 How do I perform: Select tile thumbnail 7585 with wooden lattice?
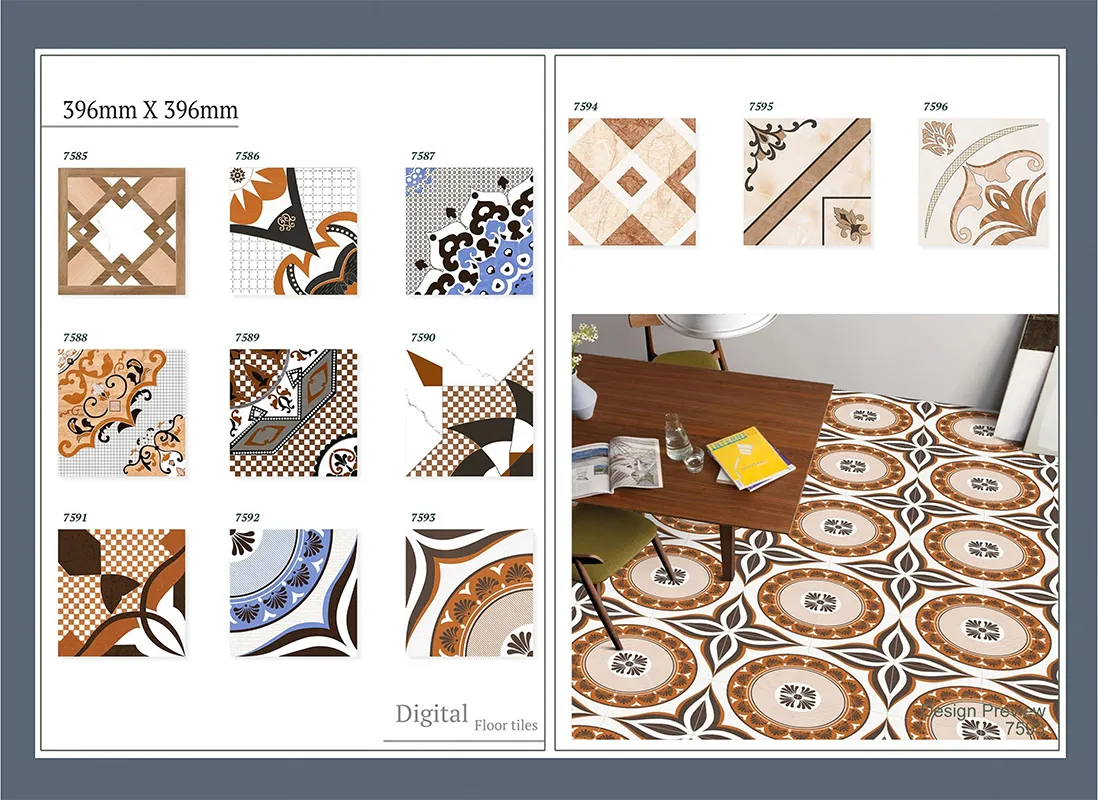121,231
